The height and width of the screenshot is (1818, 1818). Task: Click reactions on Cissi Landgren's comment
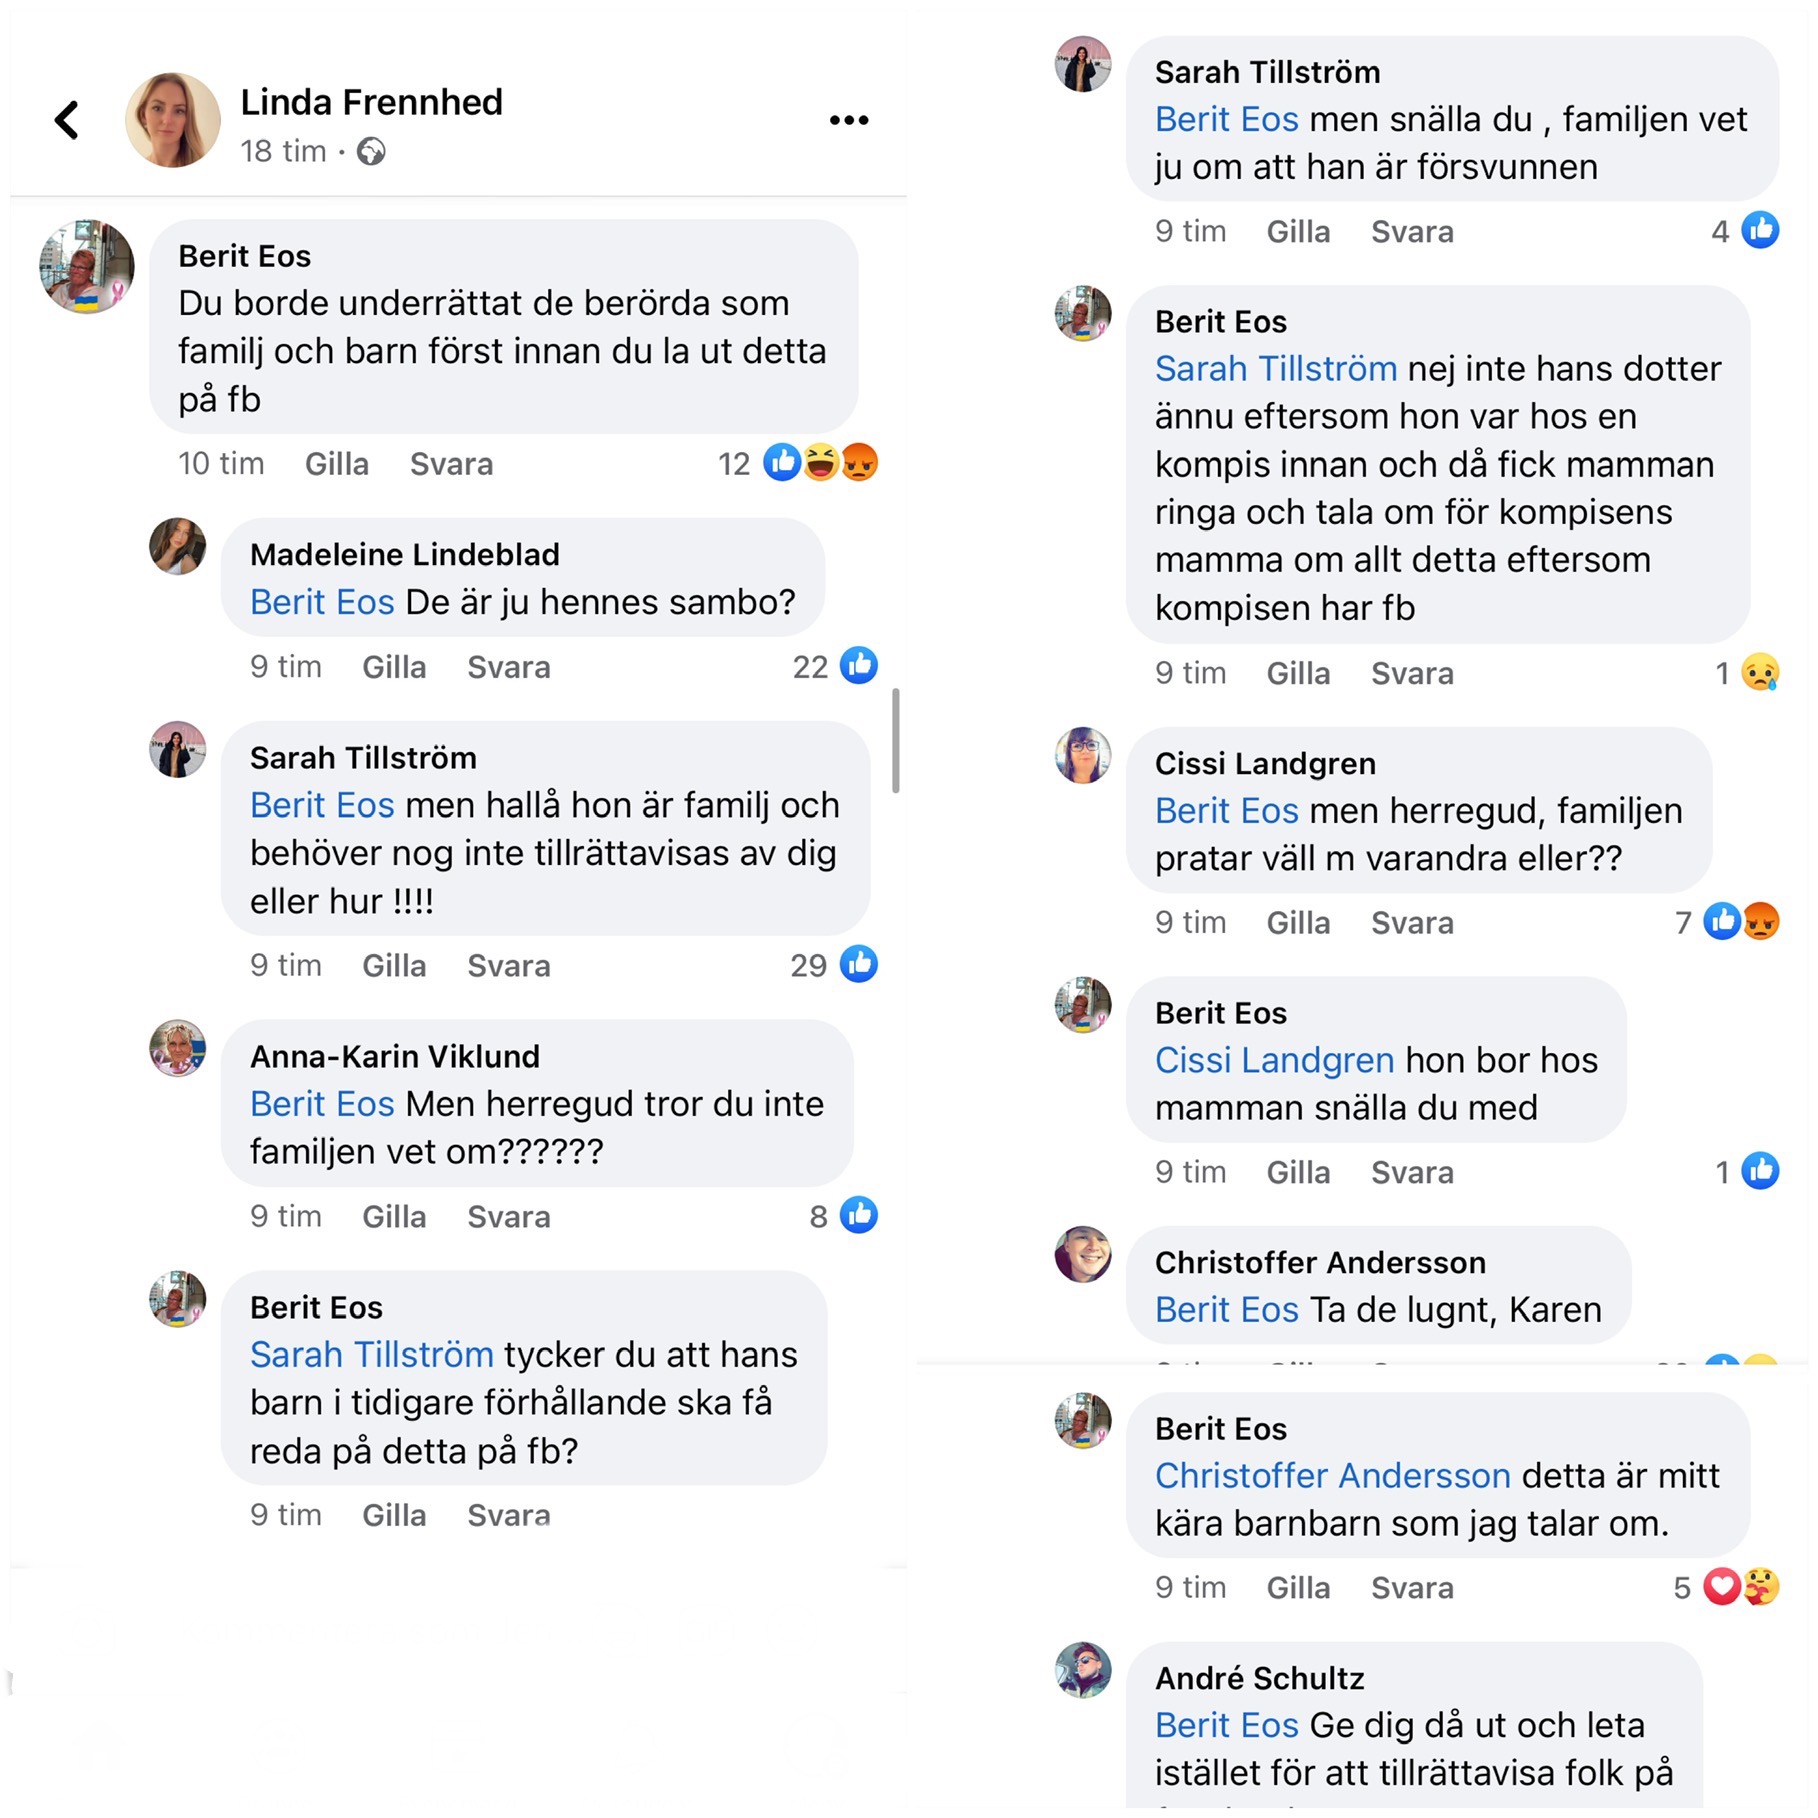pyautogui.click(x=1741, y=922)
